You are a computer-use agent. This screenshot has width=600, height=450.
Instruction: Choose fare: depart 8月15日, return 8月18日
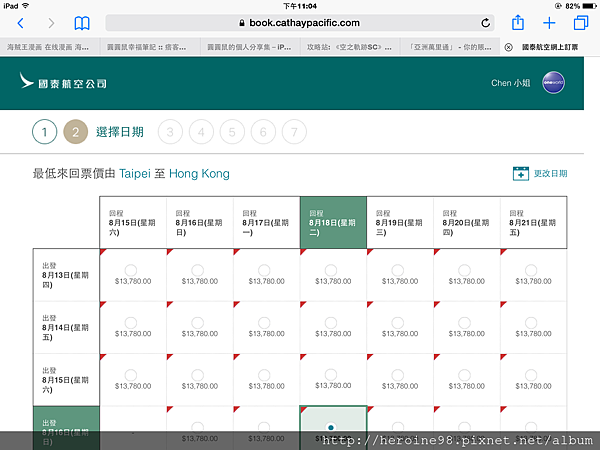pyautogui.click(x=331, y=375)
